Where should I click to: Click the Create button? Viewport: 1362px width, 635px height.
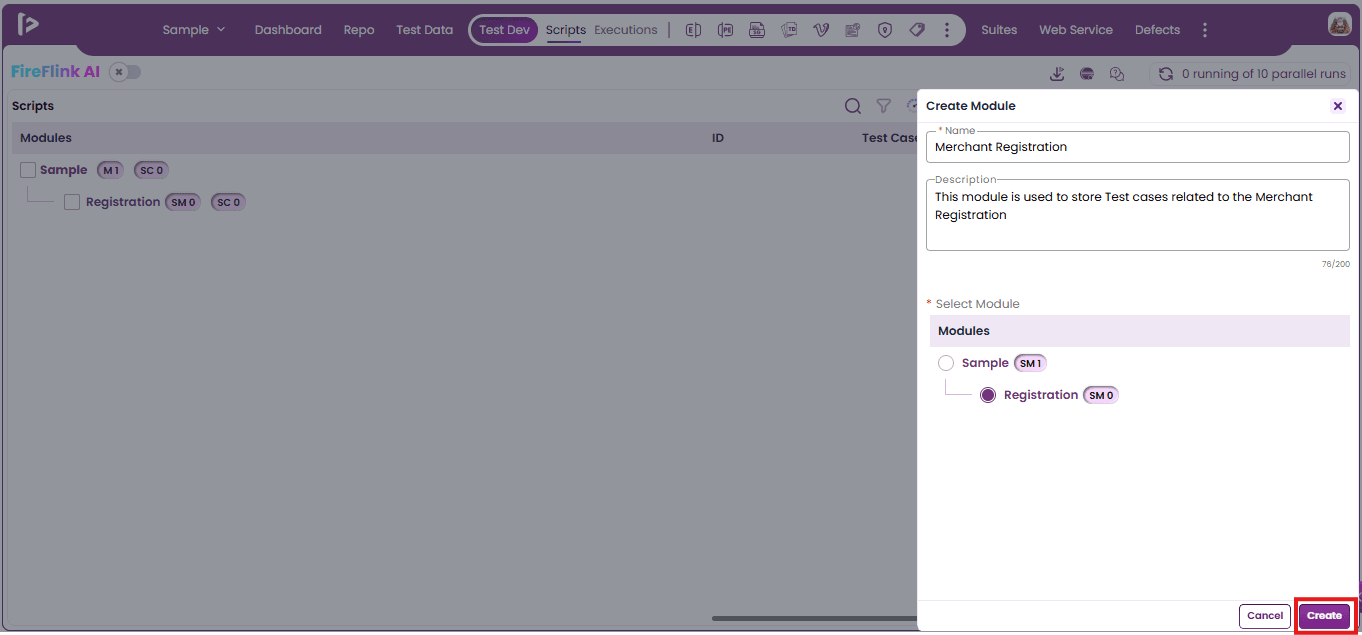[x=1324, y=616]
